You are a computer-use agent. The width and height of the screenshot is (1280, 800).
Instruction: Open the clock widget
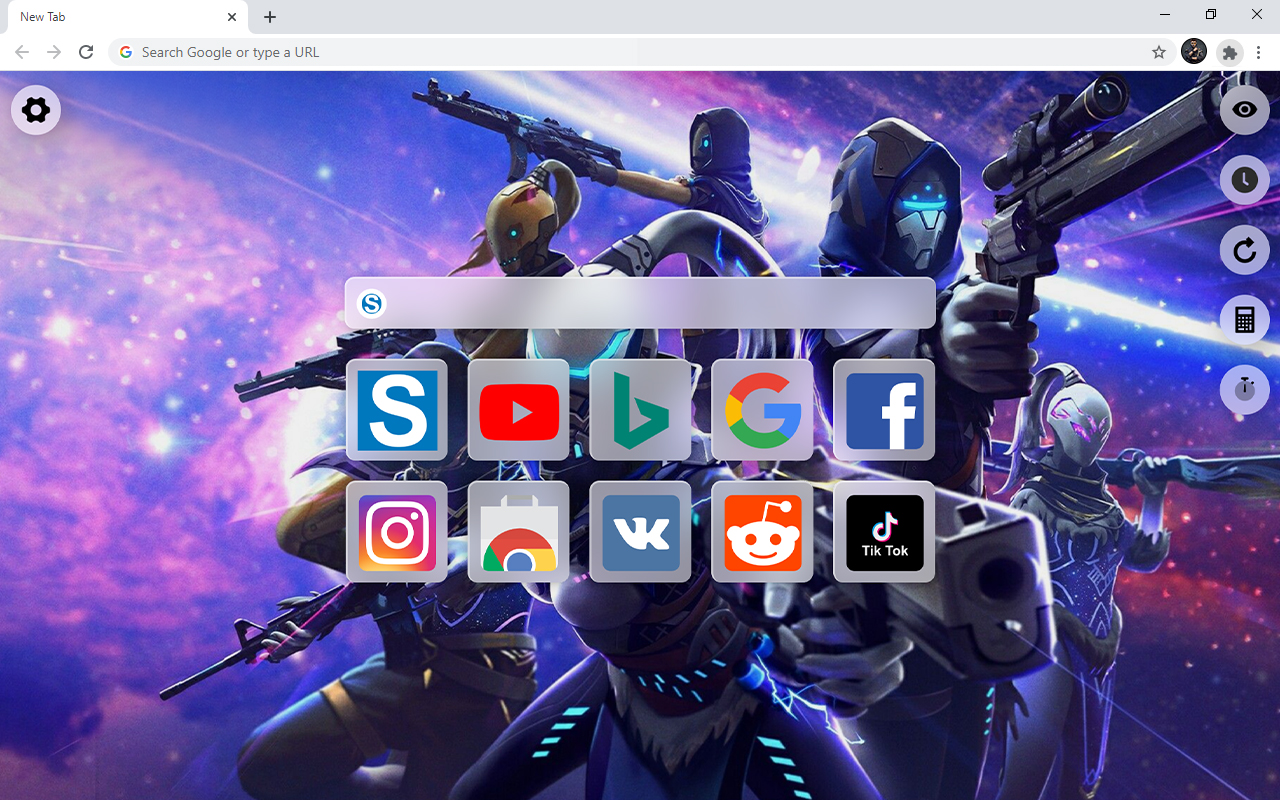(1244, 180)
